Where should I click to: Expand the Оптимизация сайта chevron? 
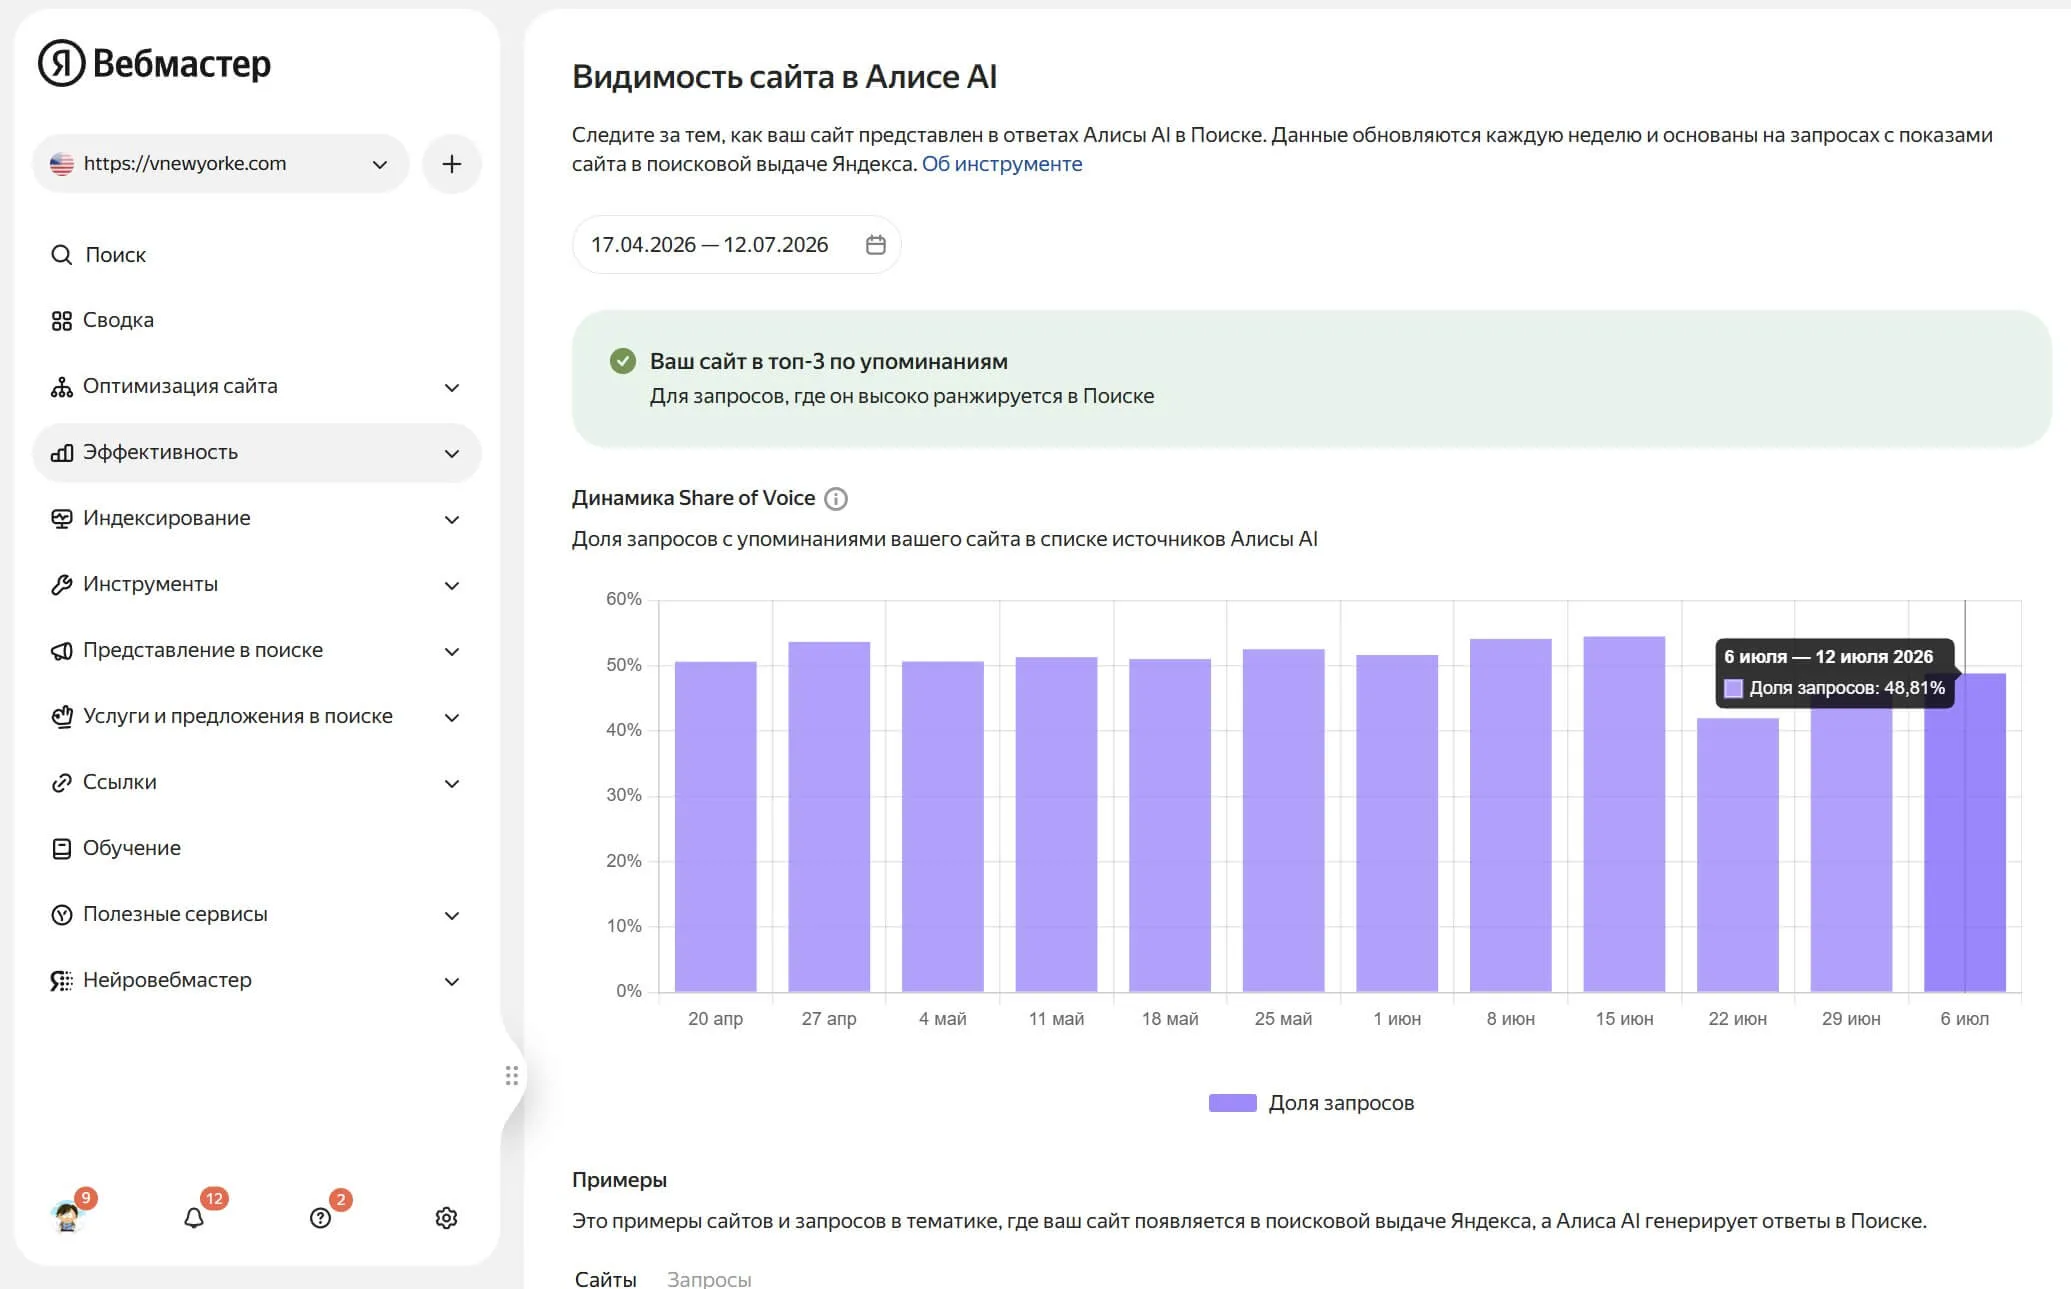coord(452,388)
